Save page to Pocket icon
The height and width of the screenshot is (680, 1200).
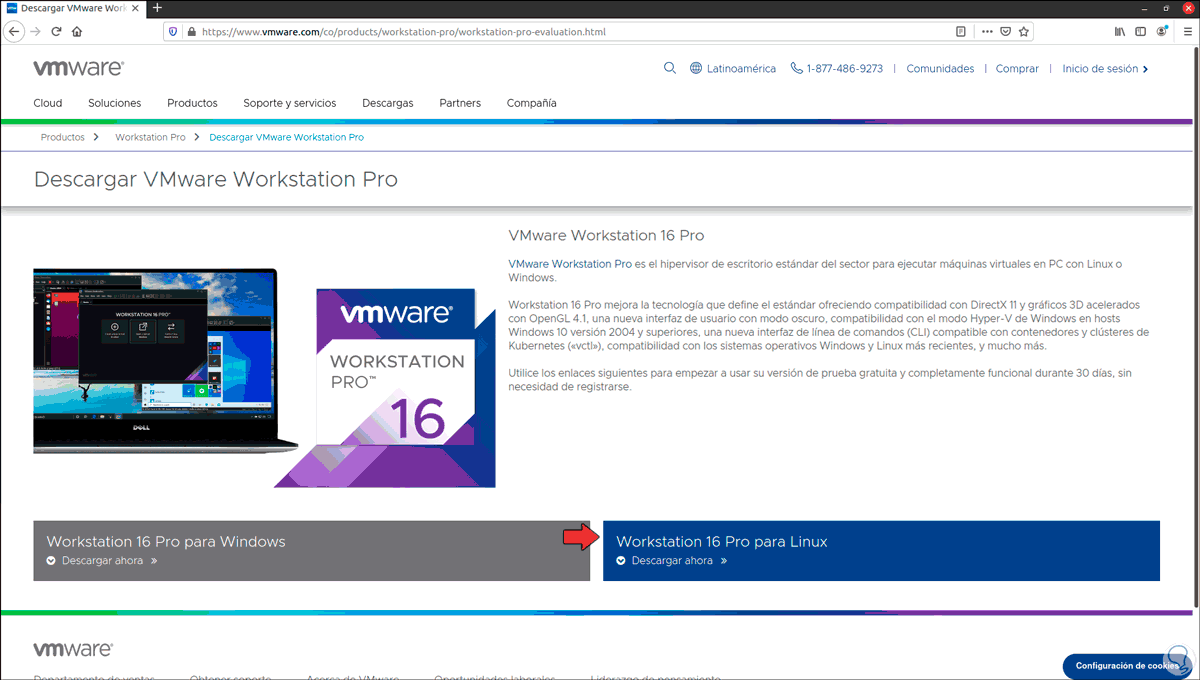point(1007,31)
